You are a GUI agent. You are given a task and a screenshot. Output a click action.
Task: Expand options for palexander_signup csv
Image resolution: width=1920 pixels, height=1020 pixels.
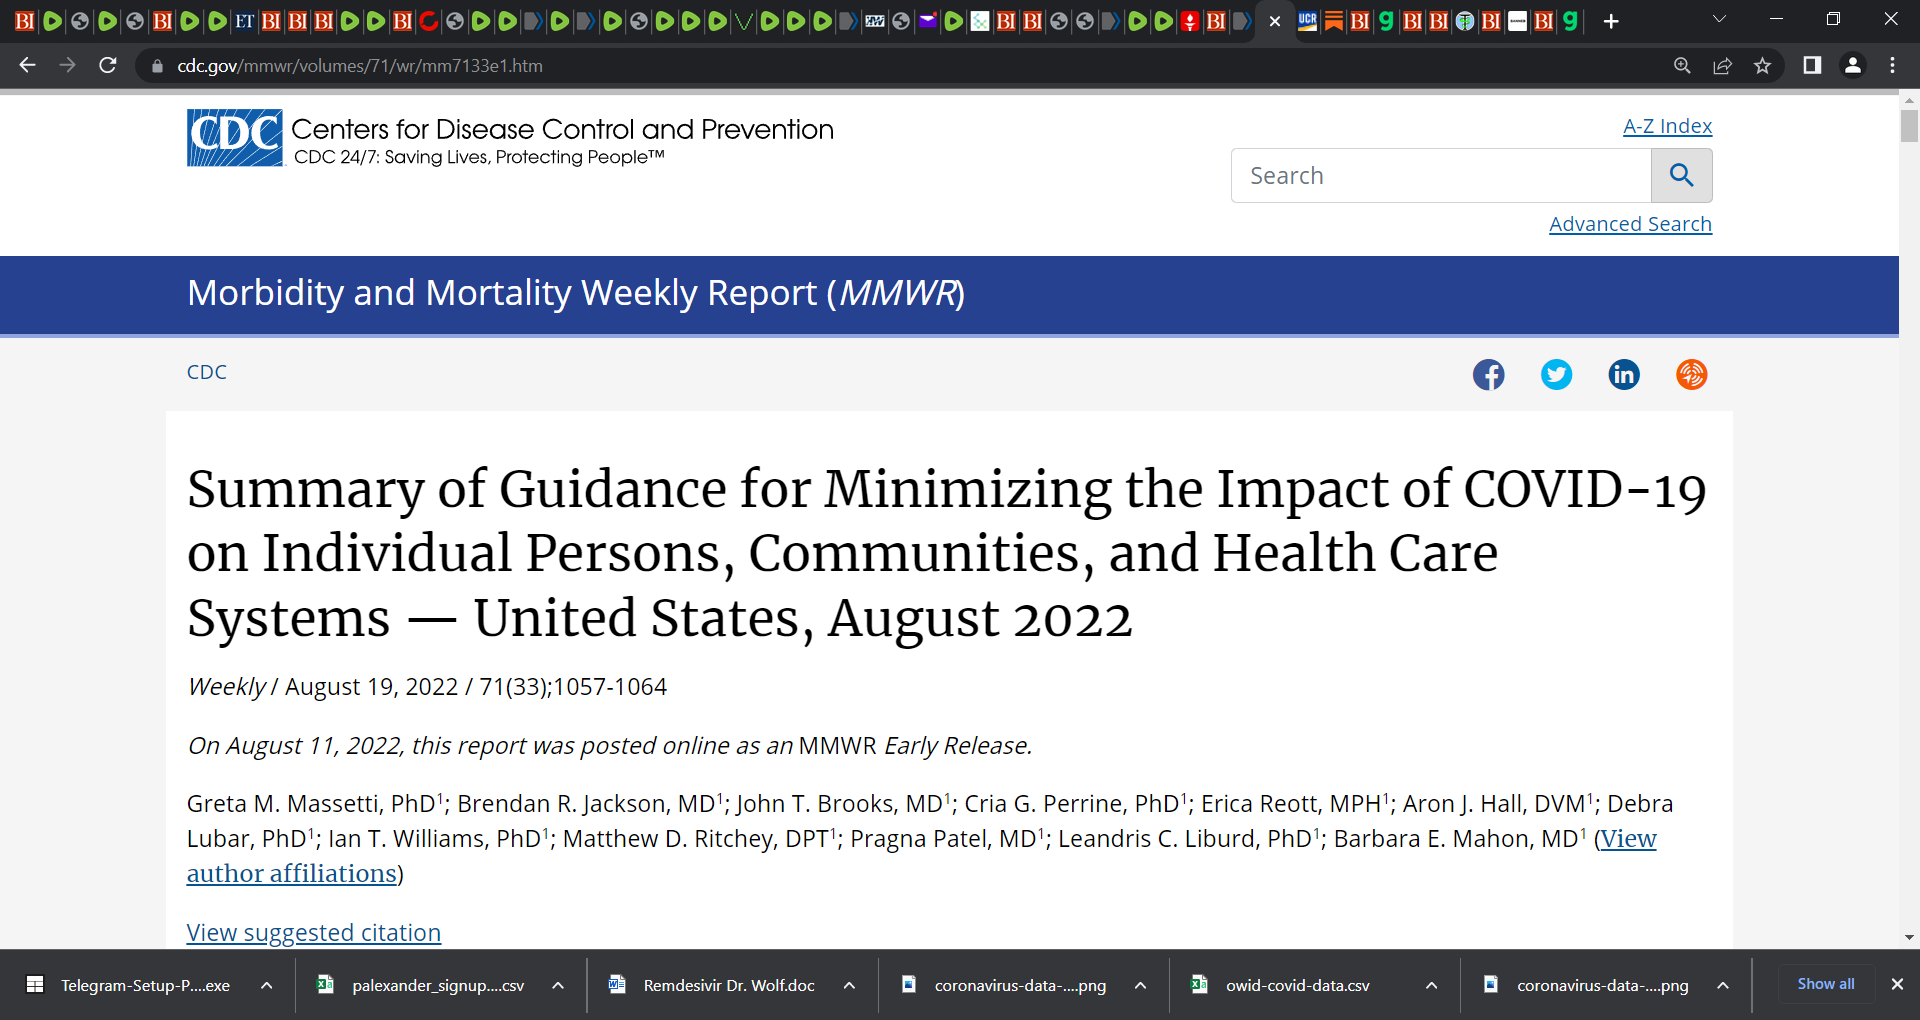558,985
